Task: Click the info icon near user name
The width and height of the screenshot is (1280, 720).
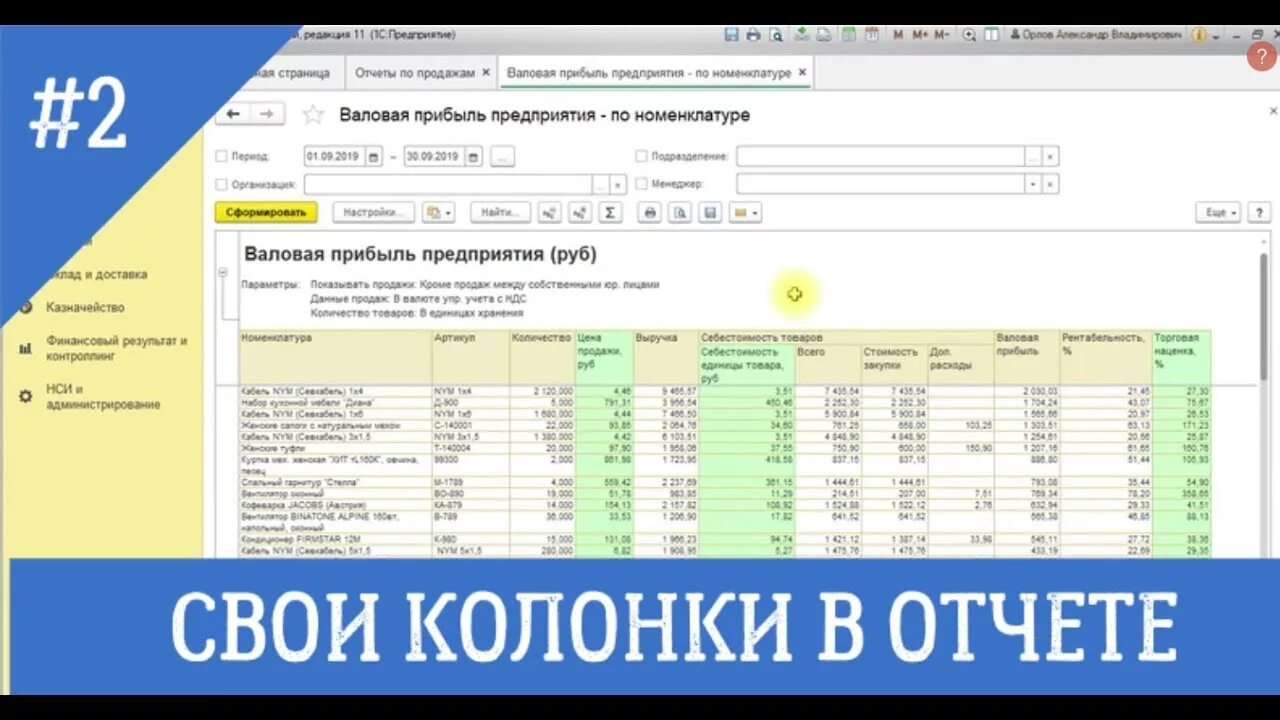Action: click(1199, 34)
